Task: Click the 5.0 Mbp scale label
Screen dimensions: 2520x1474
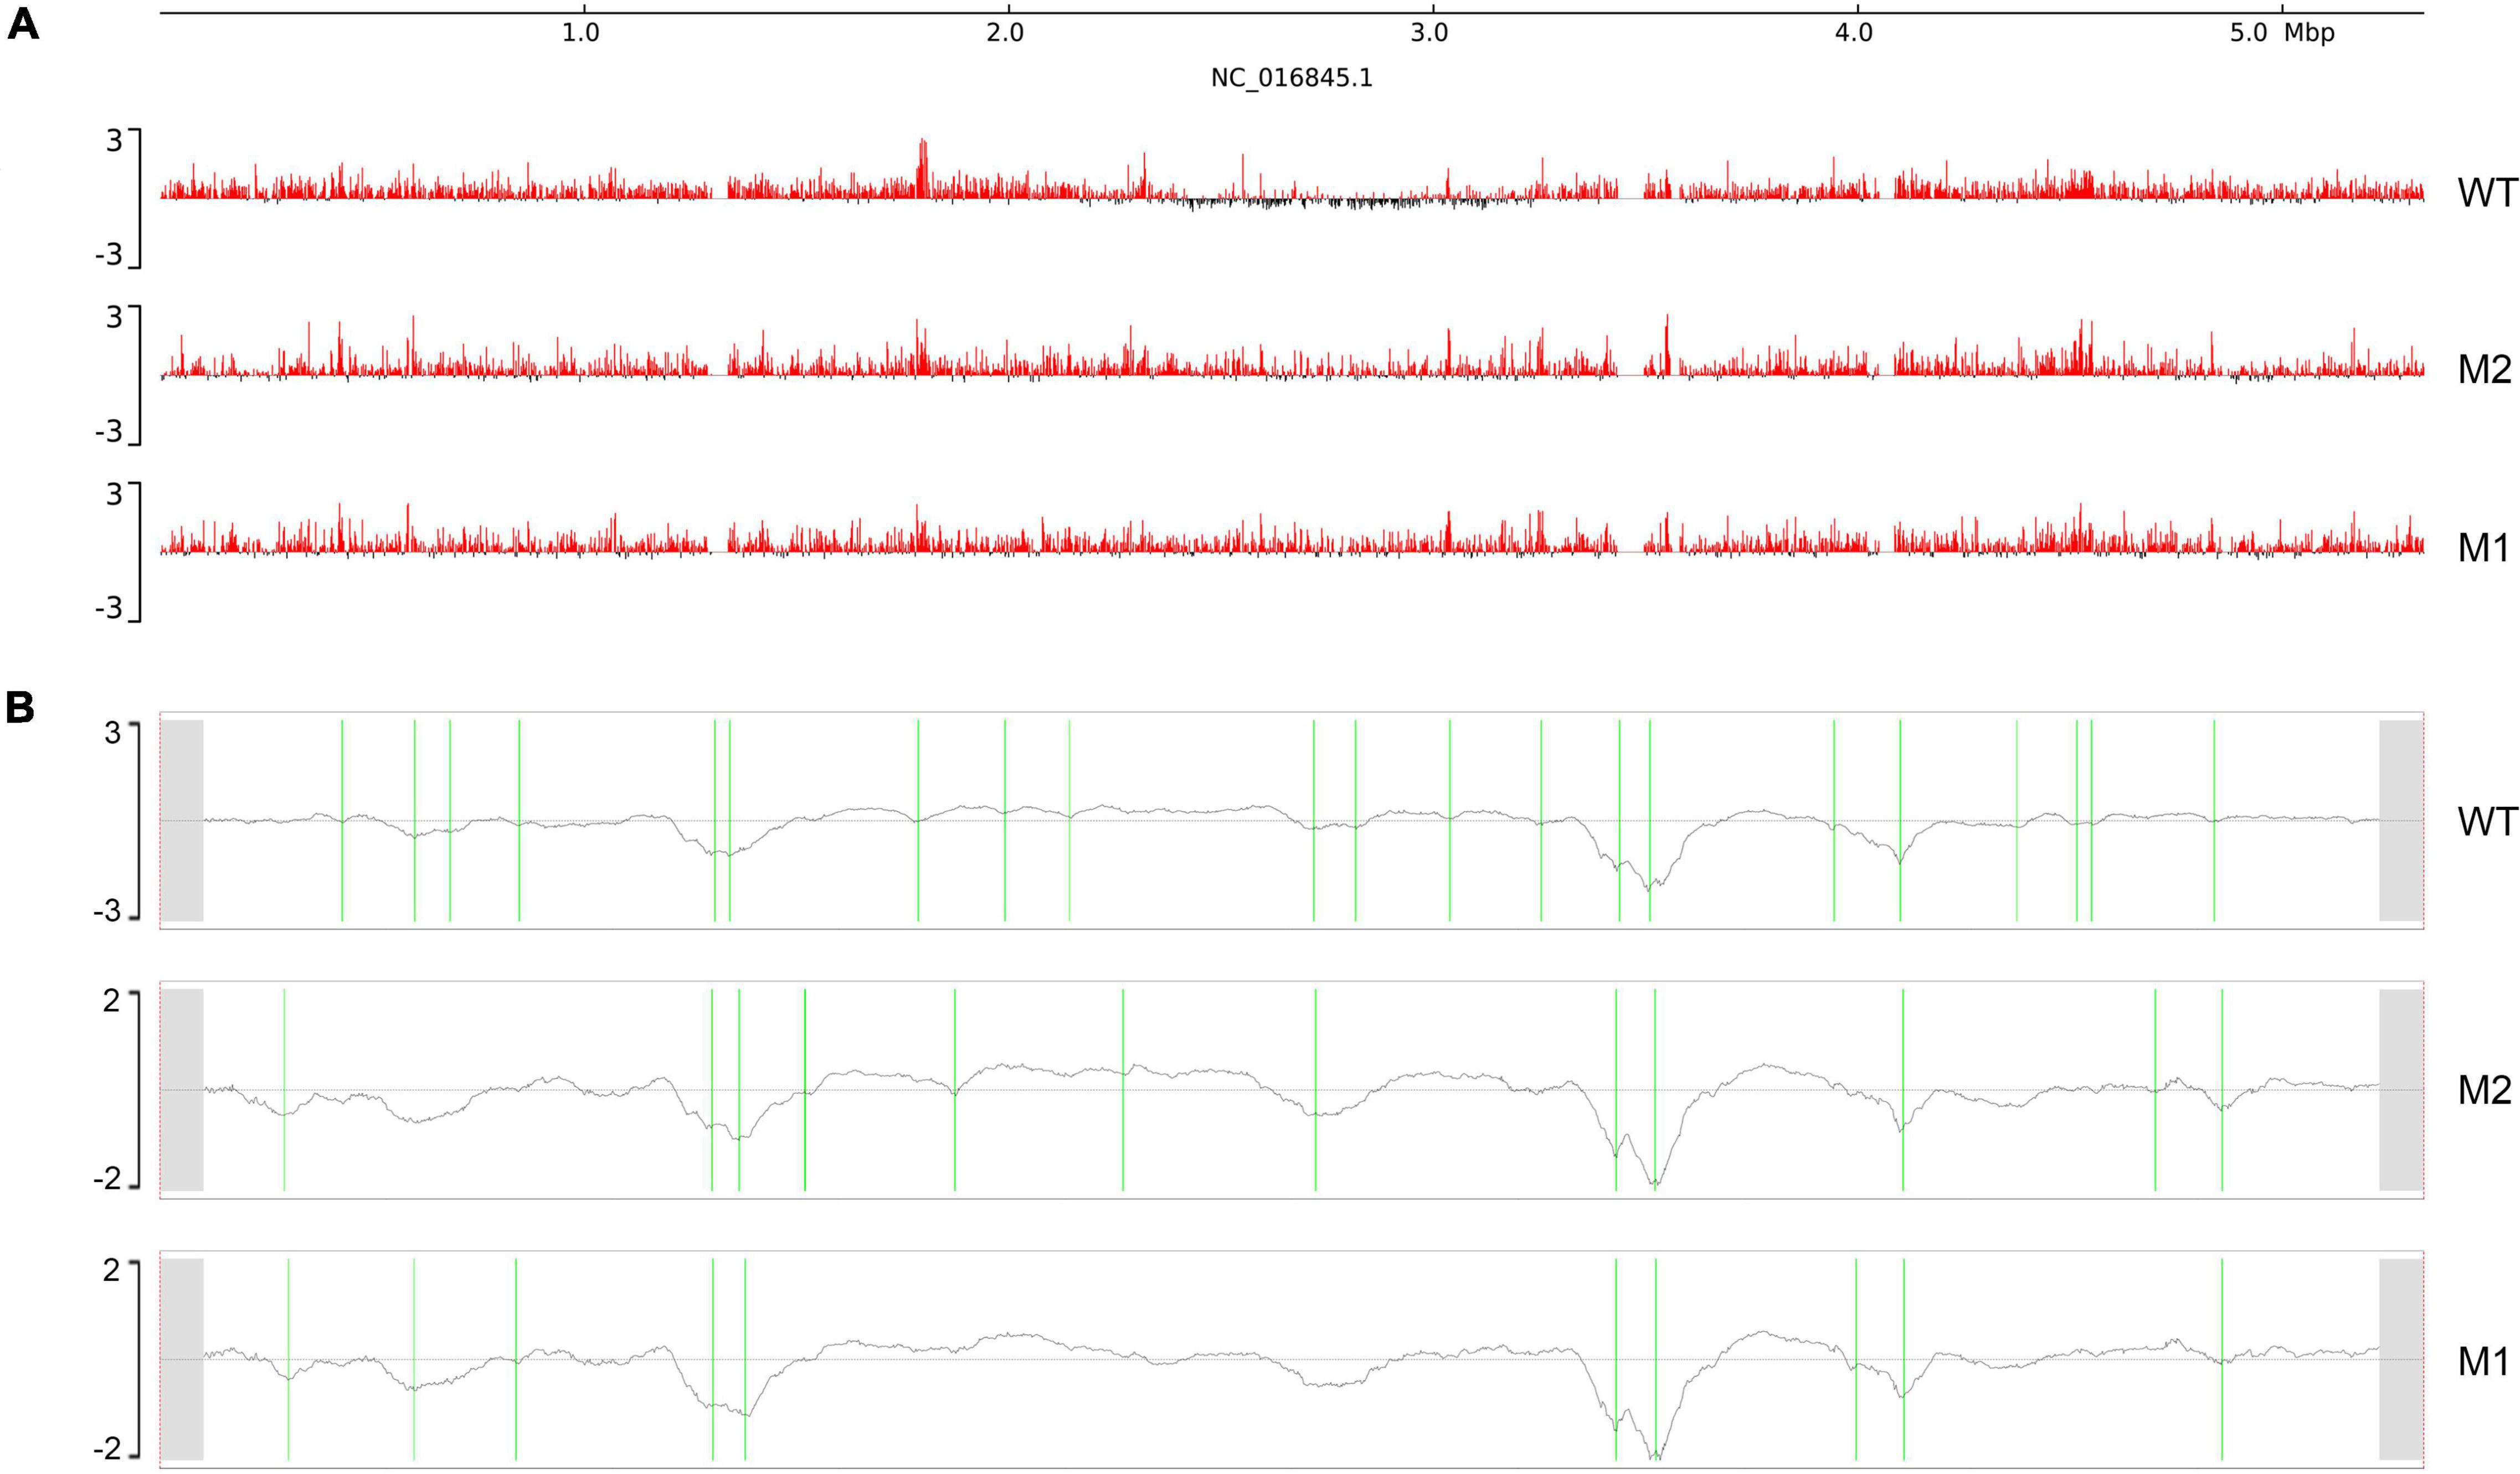Action: (2282, 33)
